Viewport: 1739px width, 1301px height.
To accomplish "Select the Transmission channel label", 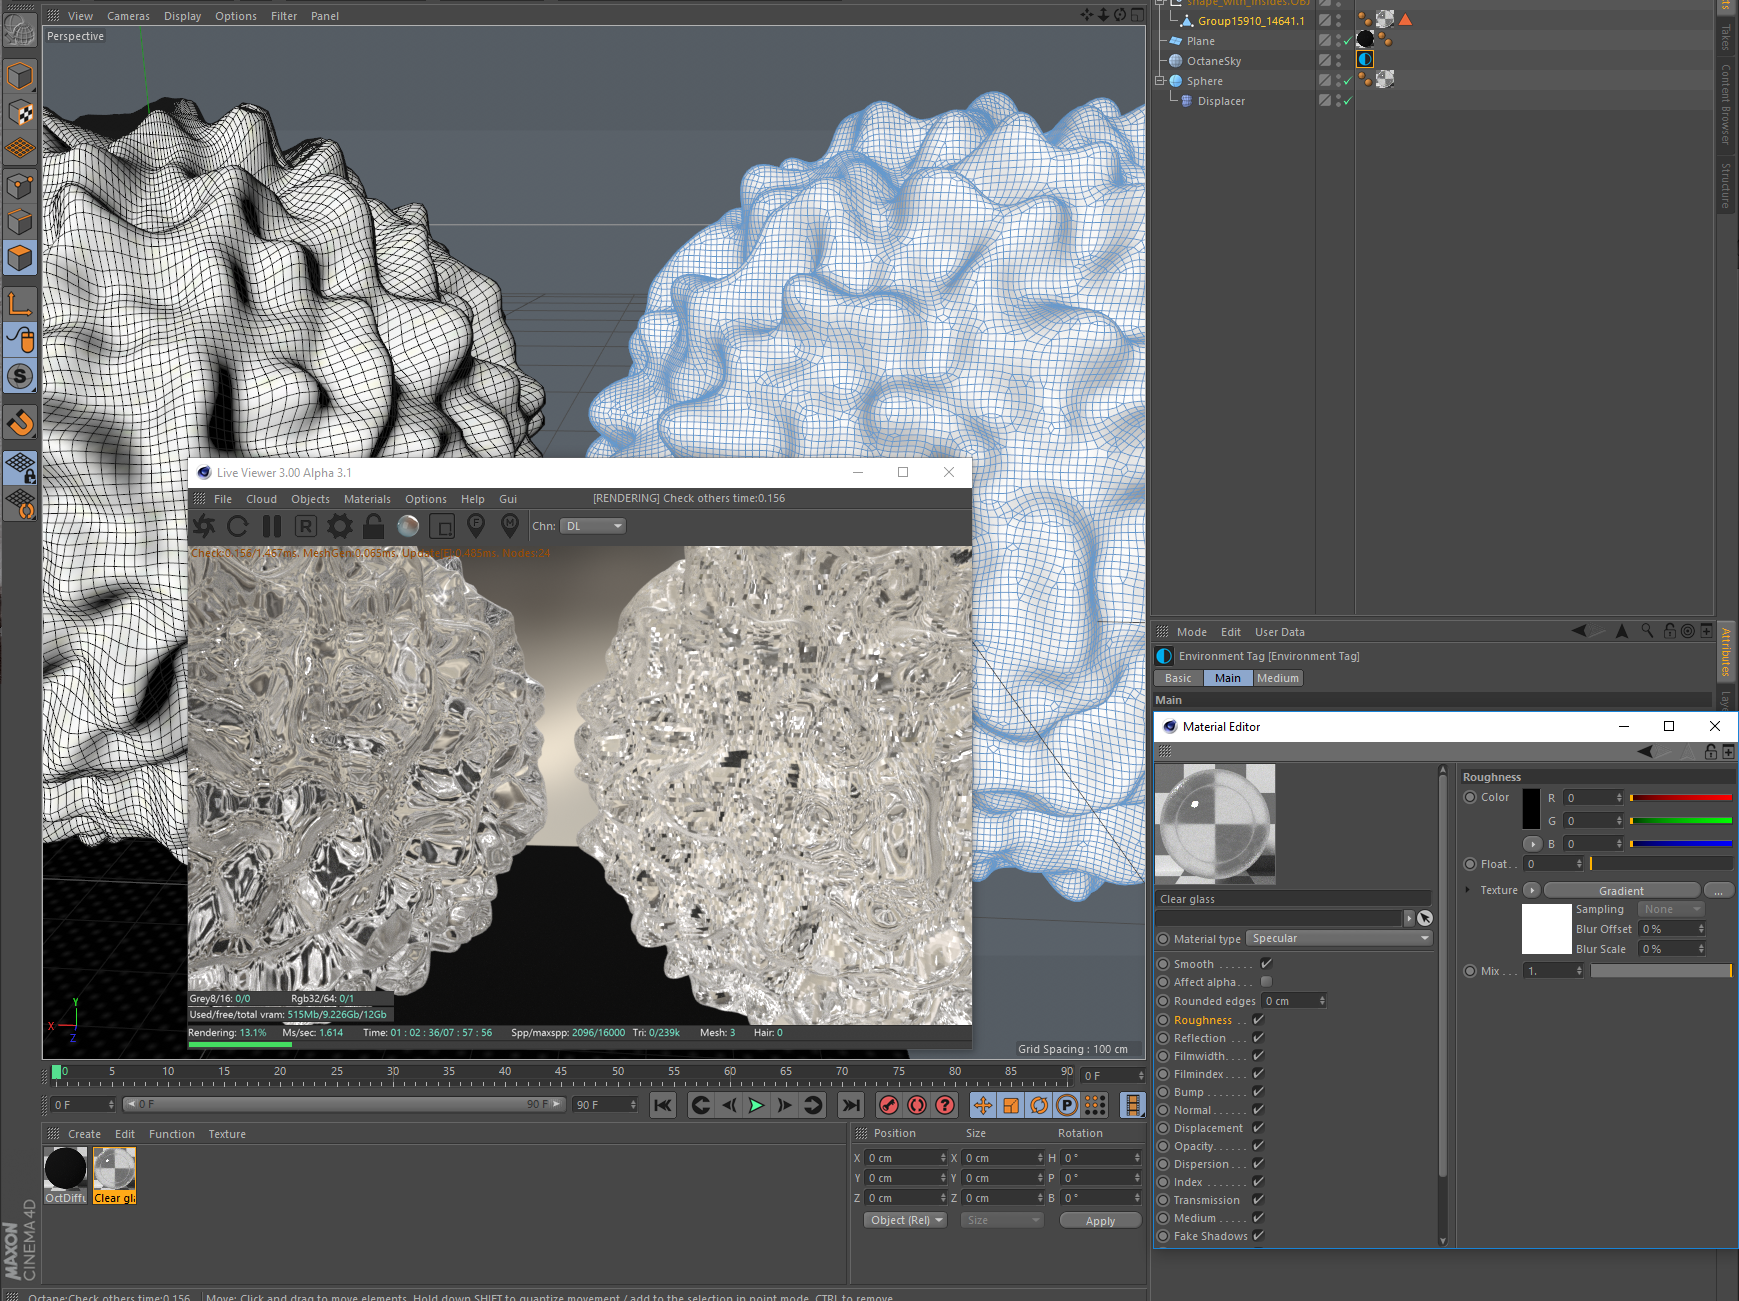I will pos(1207,1200).
